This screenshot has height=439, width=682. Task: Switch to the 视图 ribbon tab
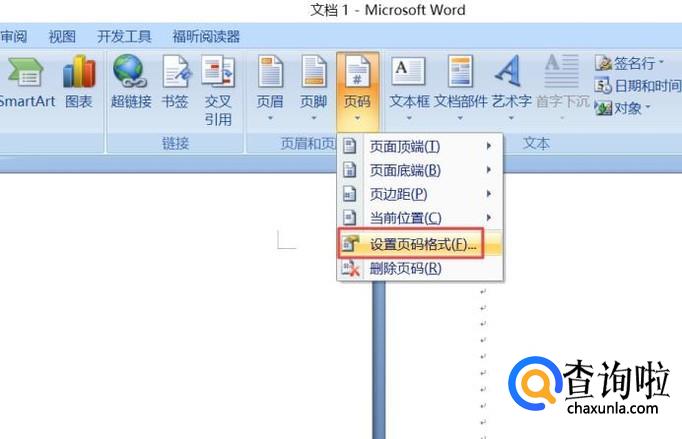click(x=62, y=37)
